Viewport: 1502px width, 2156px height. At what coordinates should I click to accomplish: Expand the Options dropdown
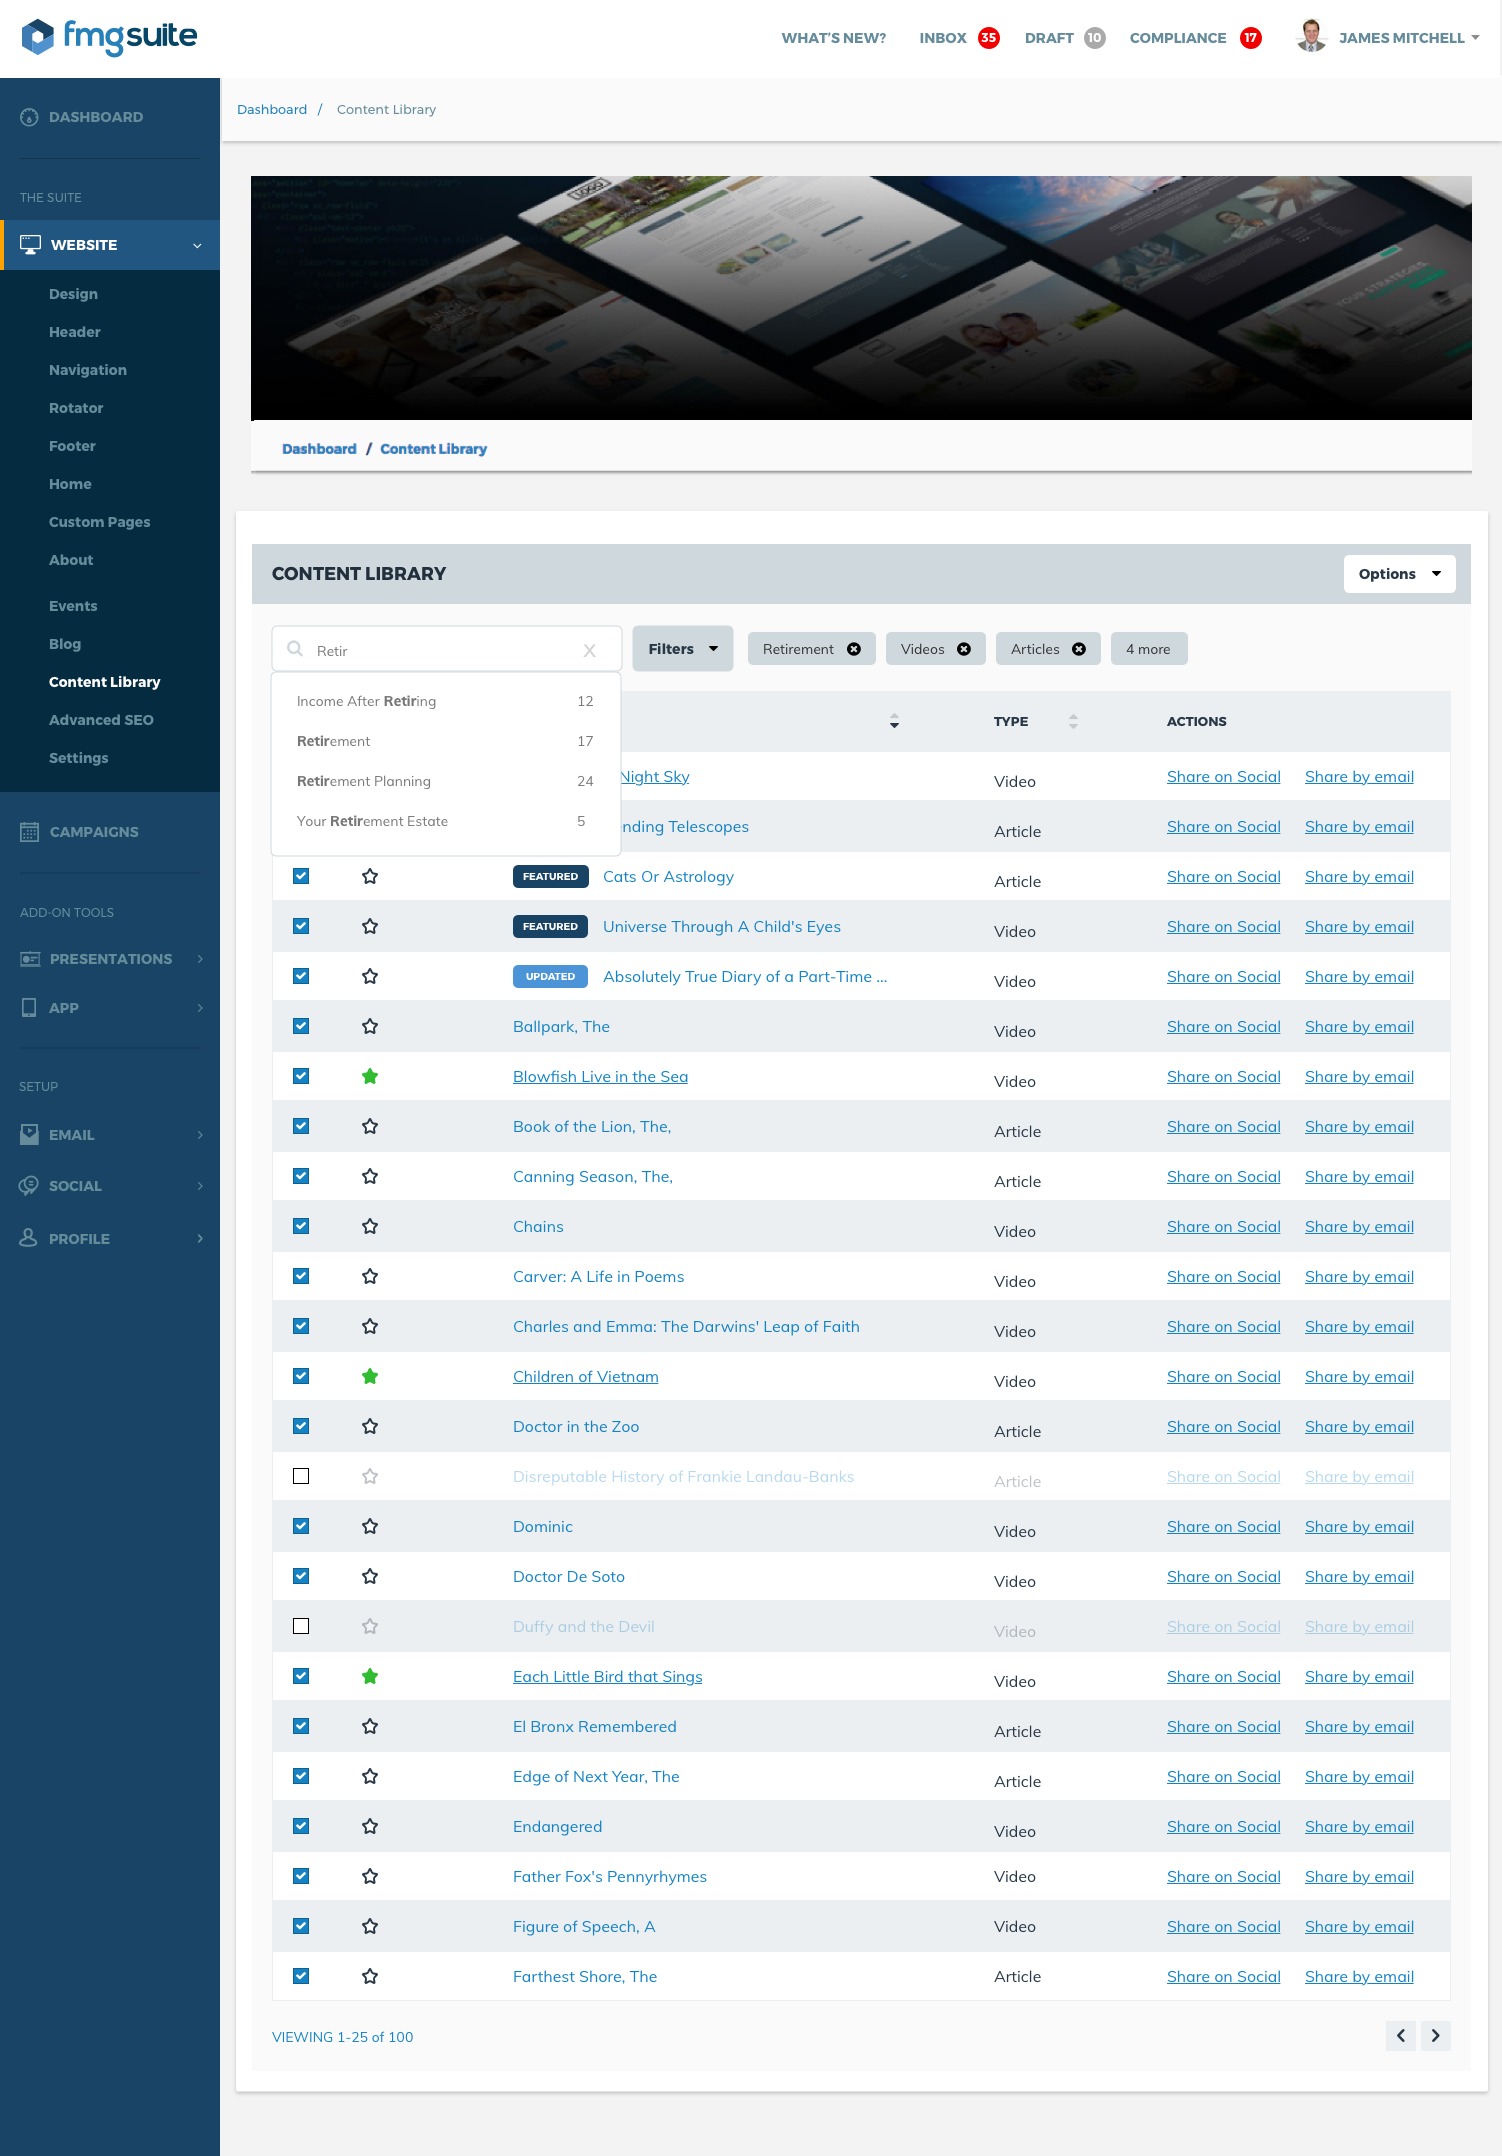(x=1399, y=574)
